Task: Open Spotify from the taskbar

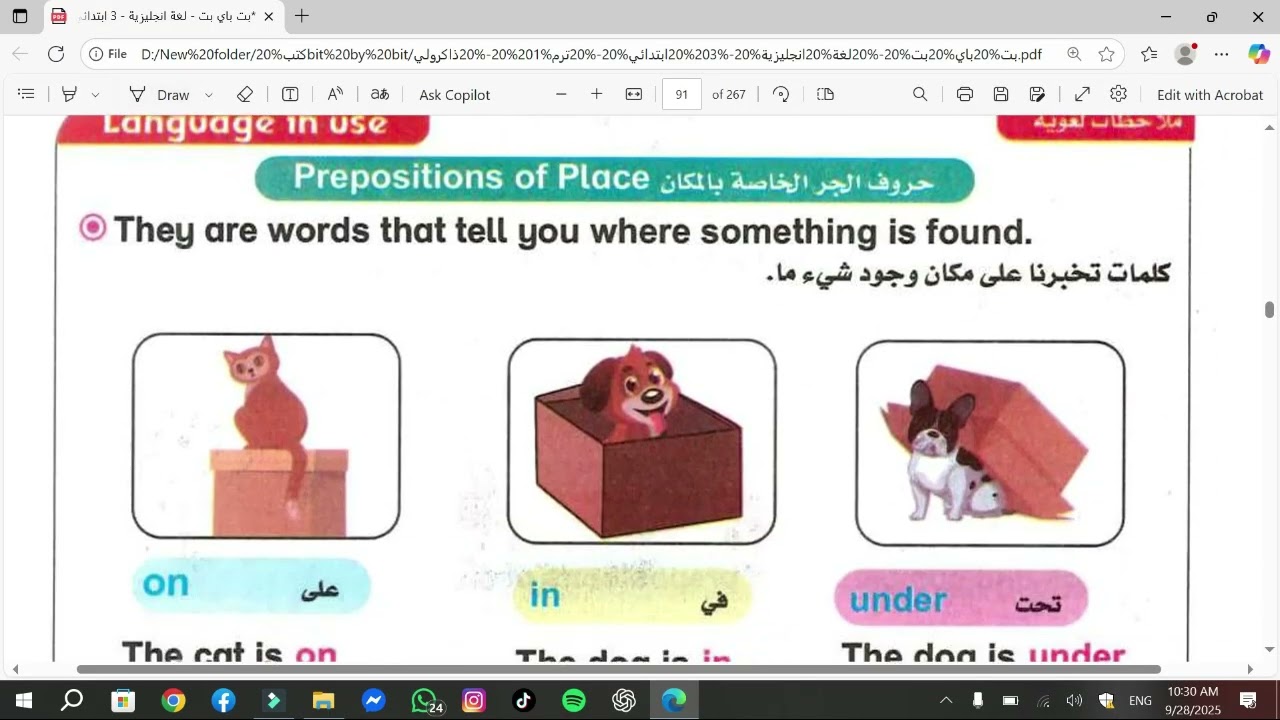Action: (x=574, y=700)
